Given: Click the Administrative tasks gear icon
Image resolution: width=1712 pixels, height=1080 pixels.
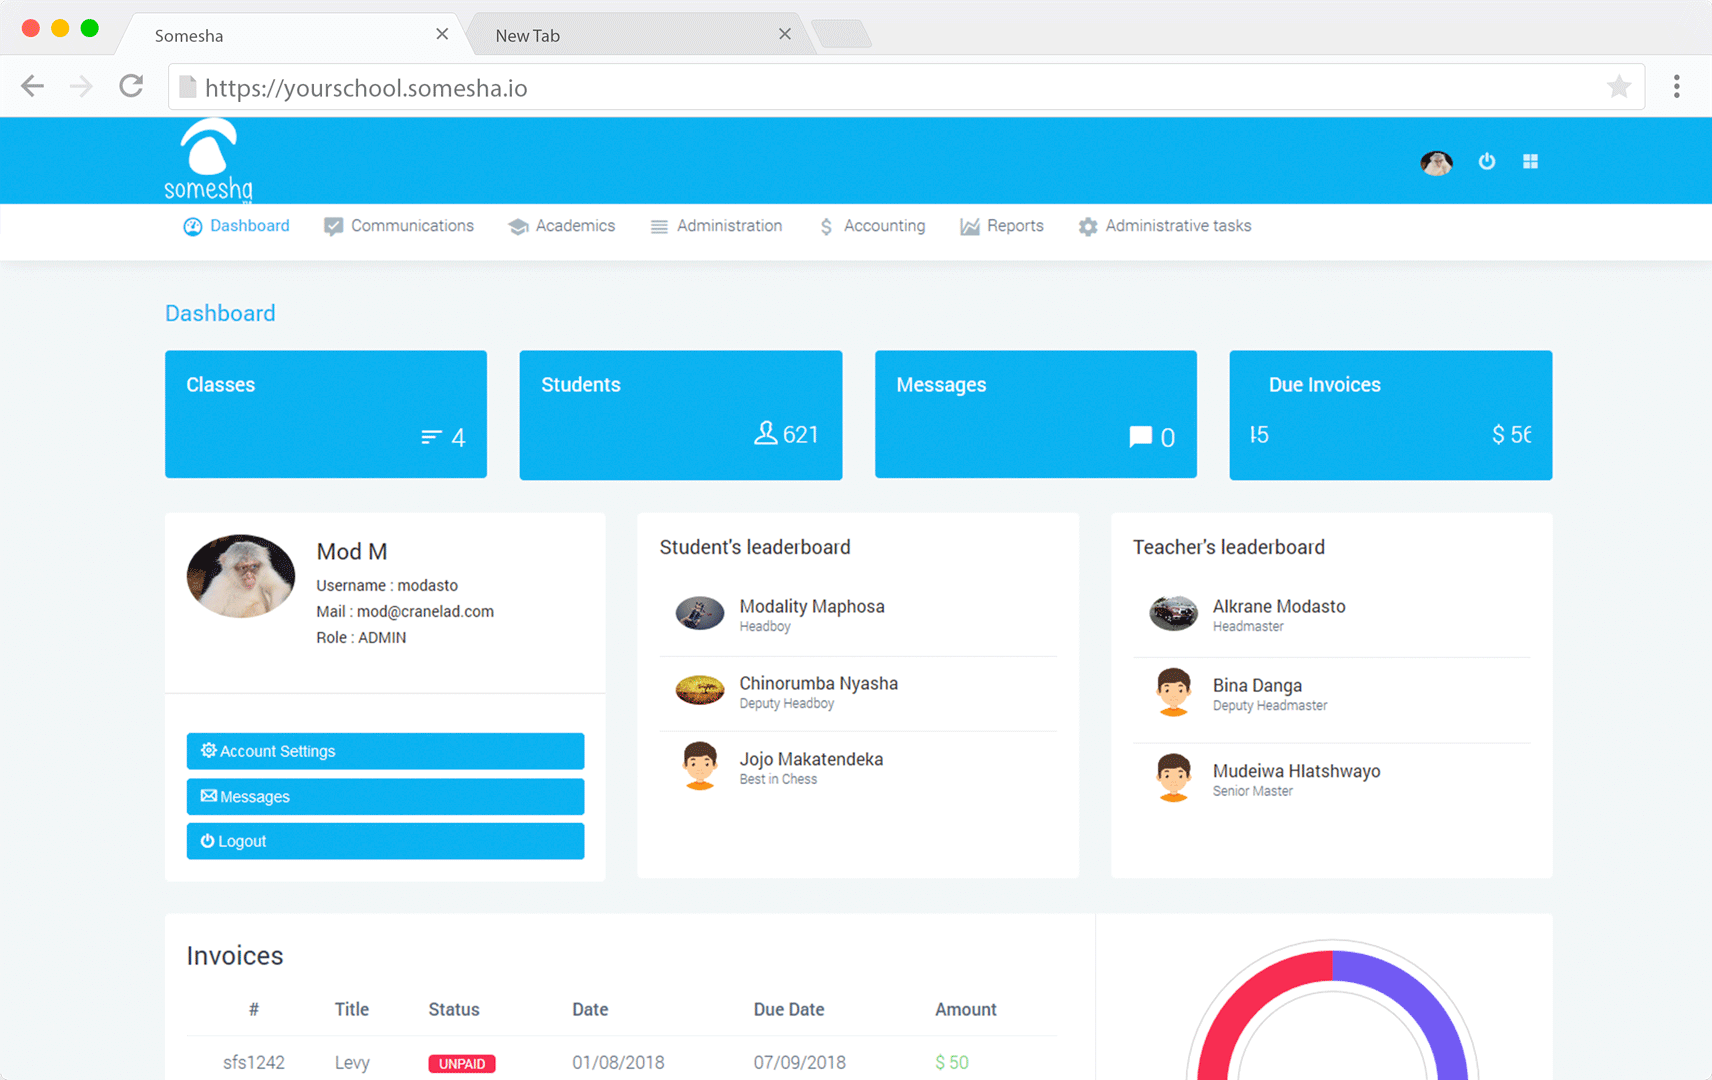Looking at the screenshot, I should click(x=1088, y=227).
